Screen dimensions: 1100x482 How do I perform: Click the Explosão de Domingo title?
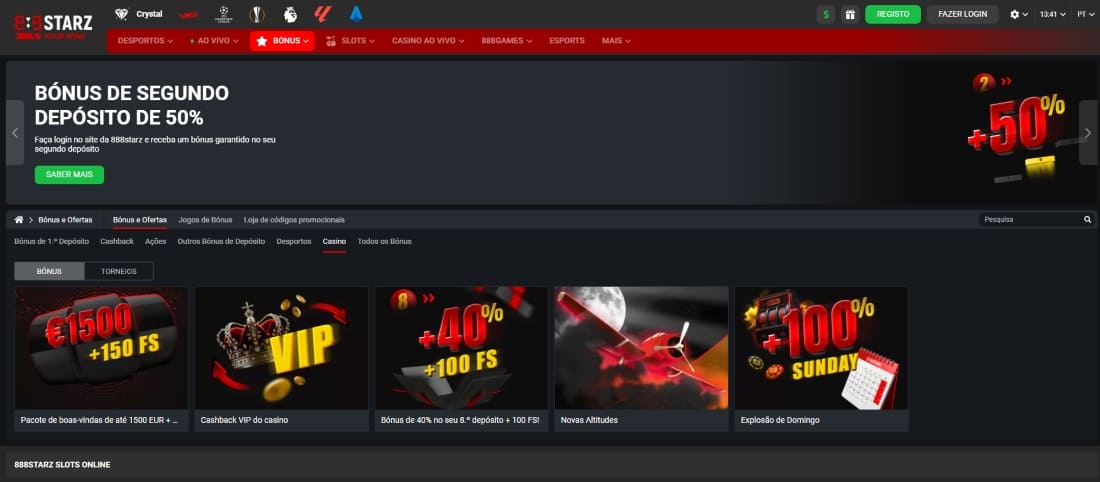click(780, 420)
